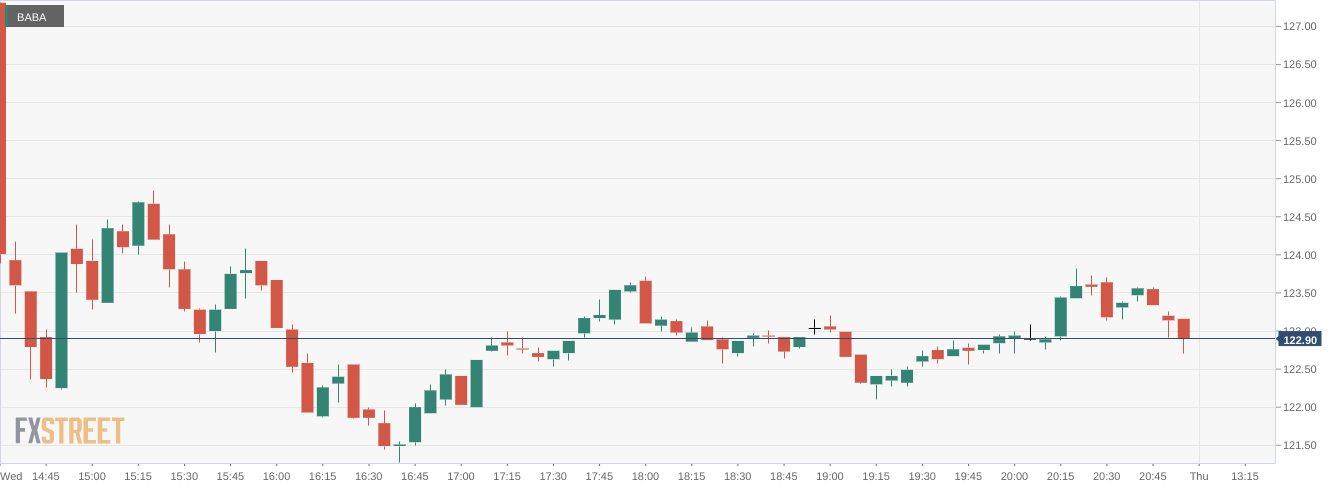The height and width of the screenshot is (489, 1340).
Task: Click the Wed date label
Action: [x=11, y=476]
